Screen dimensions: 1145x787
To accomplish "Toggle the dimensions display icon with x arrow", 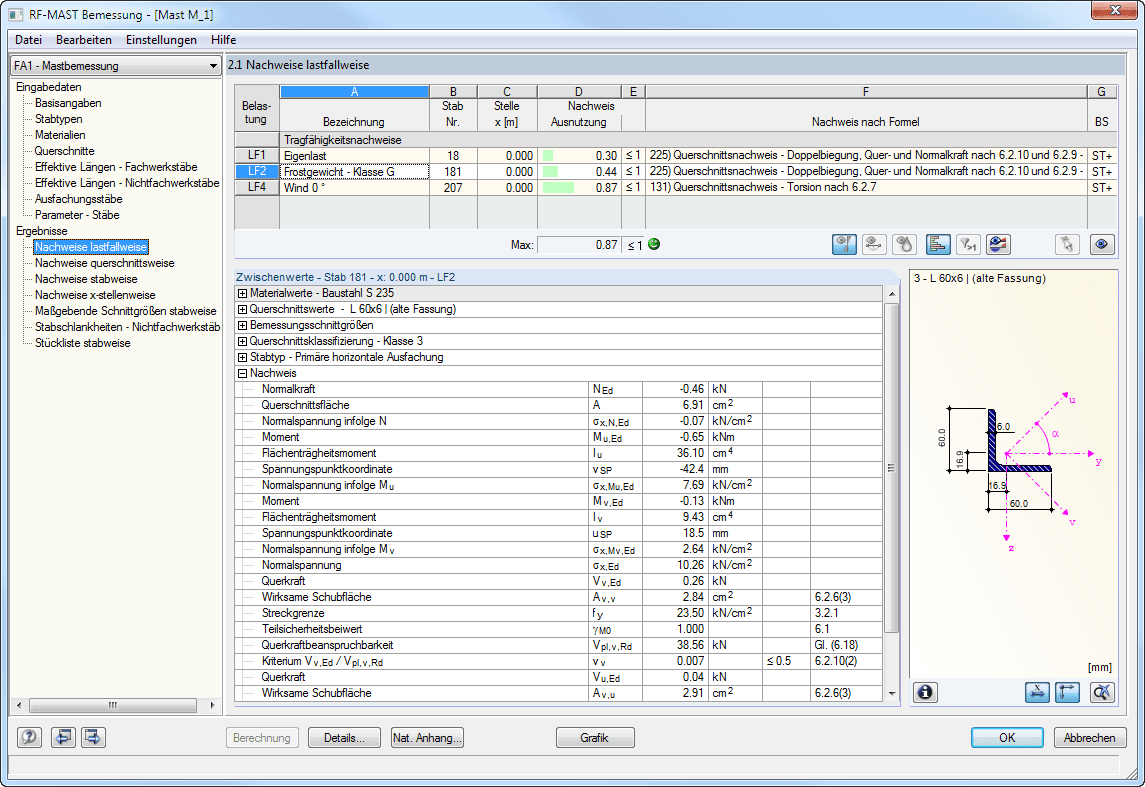I will point(1037,692).
